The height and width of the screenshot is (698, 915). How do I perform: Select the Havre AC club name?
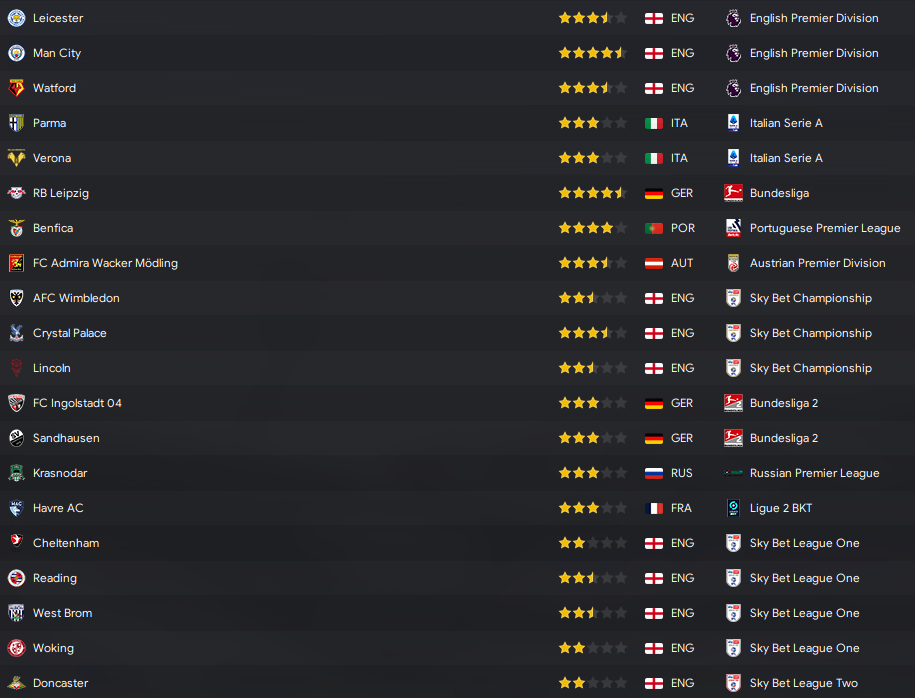(58, 508)
